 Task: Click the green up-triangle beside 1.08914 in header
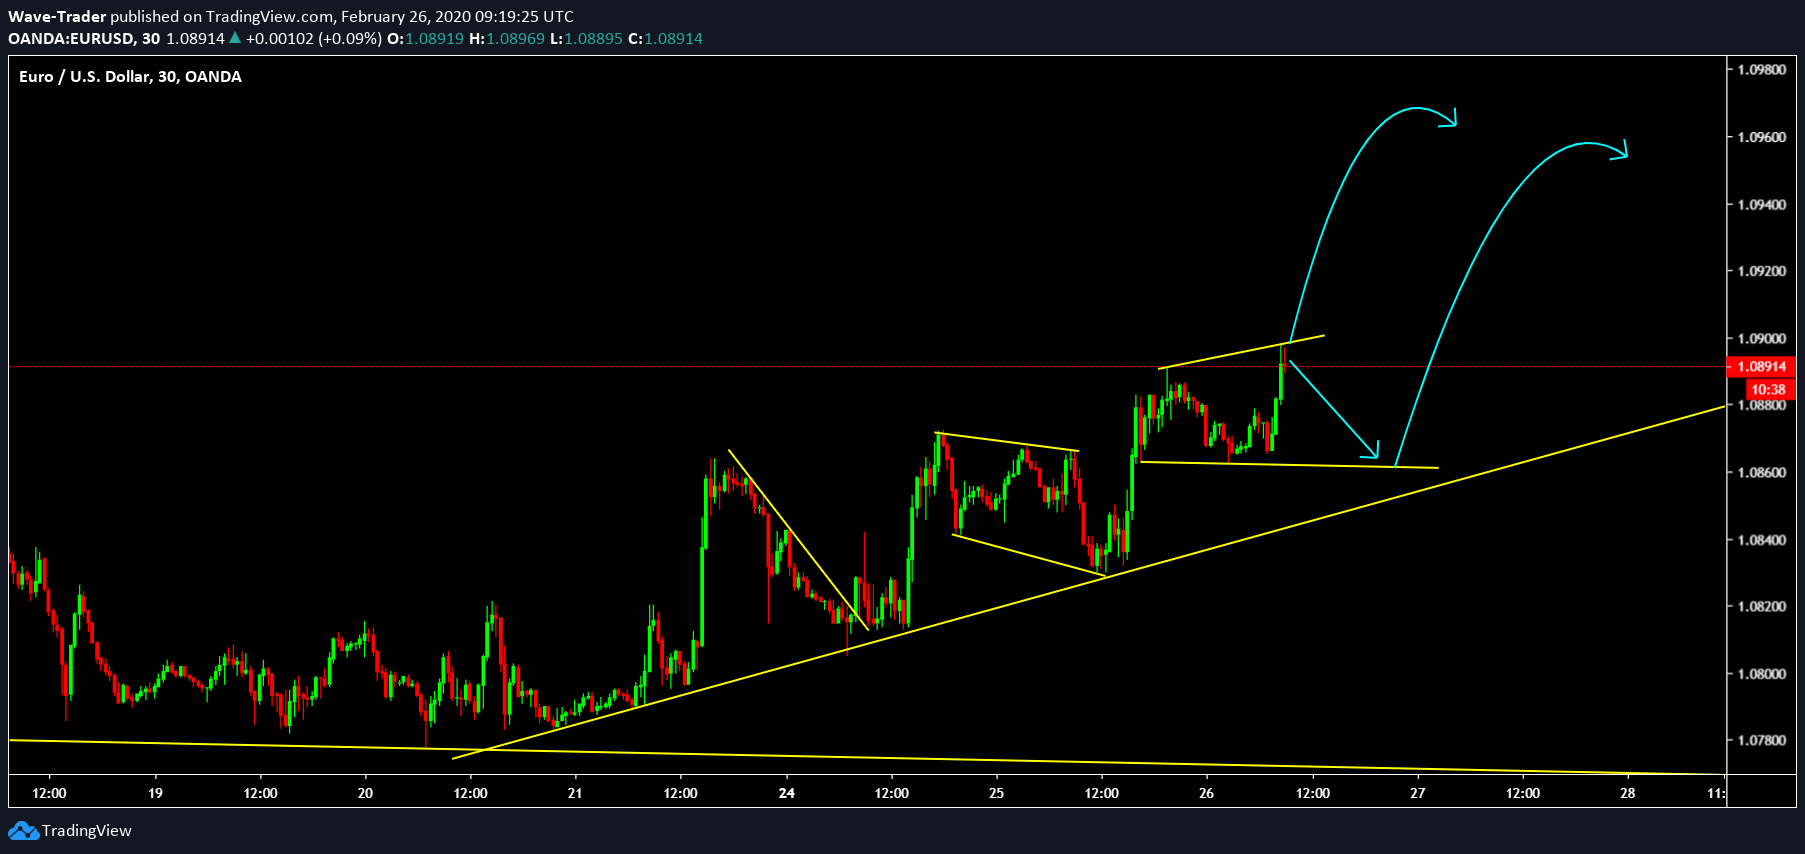tap(235, 38)
